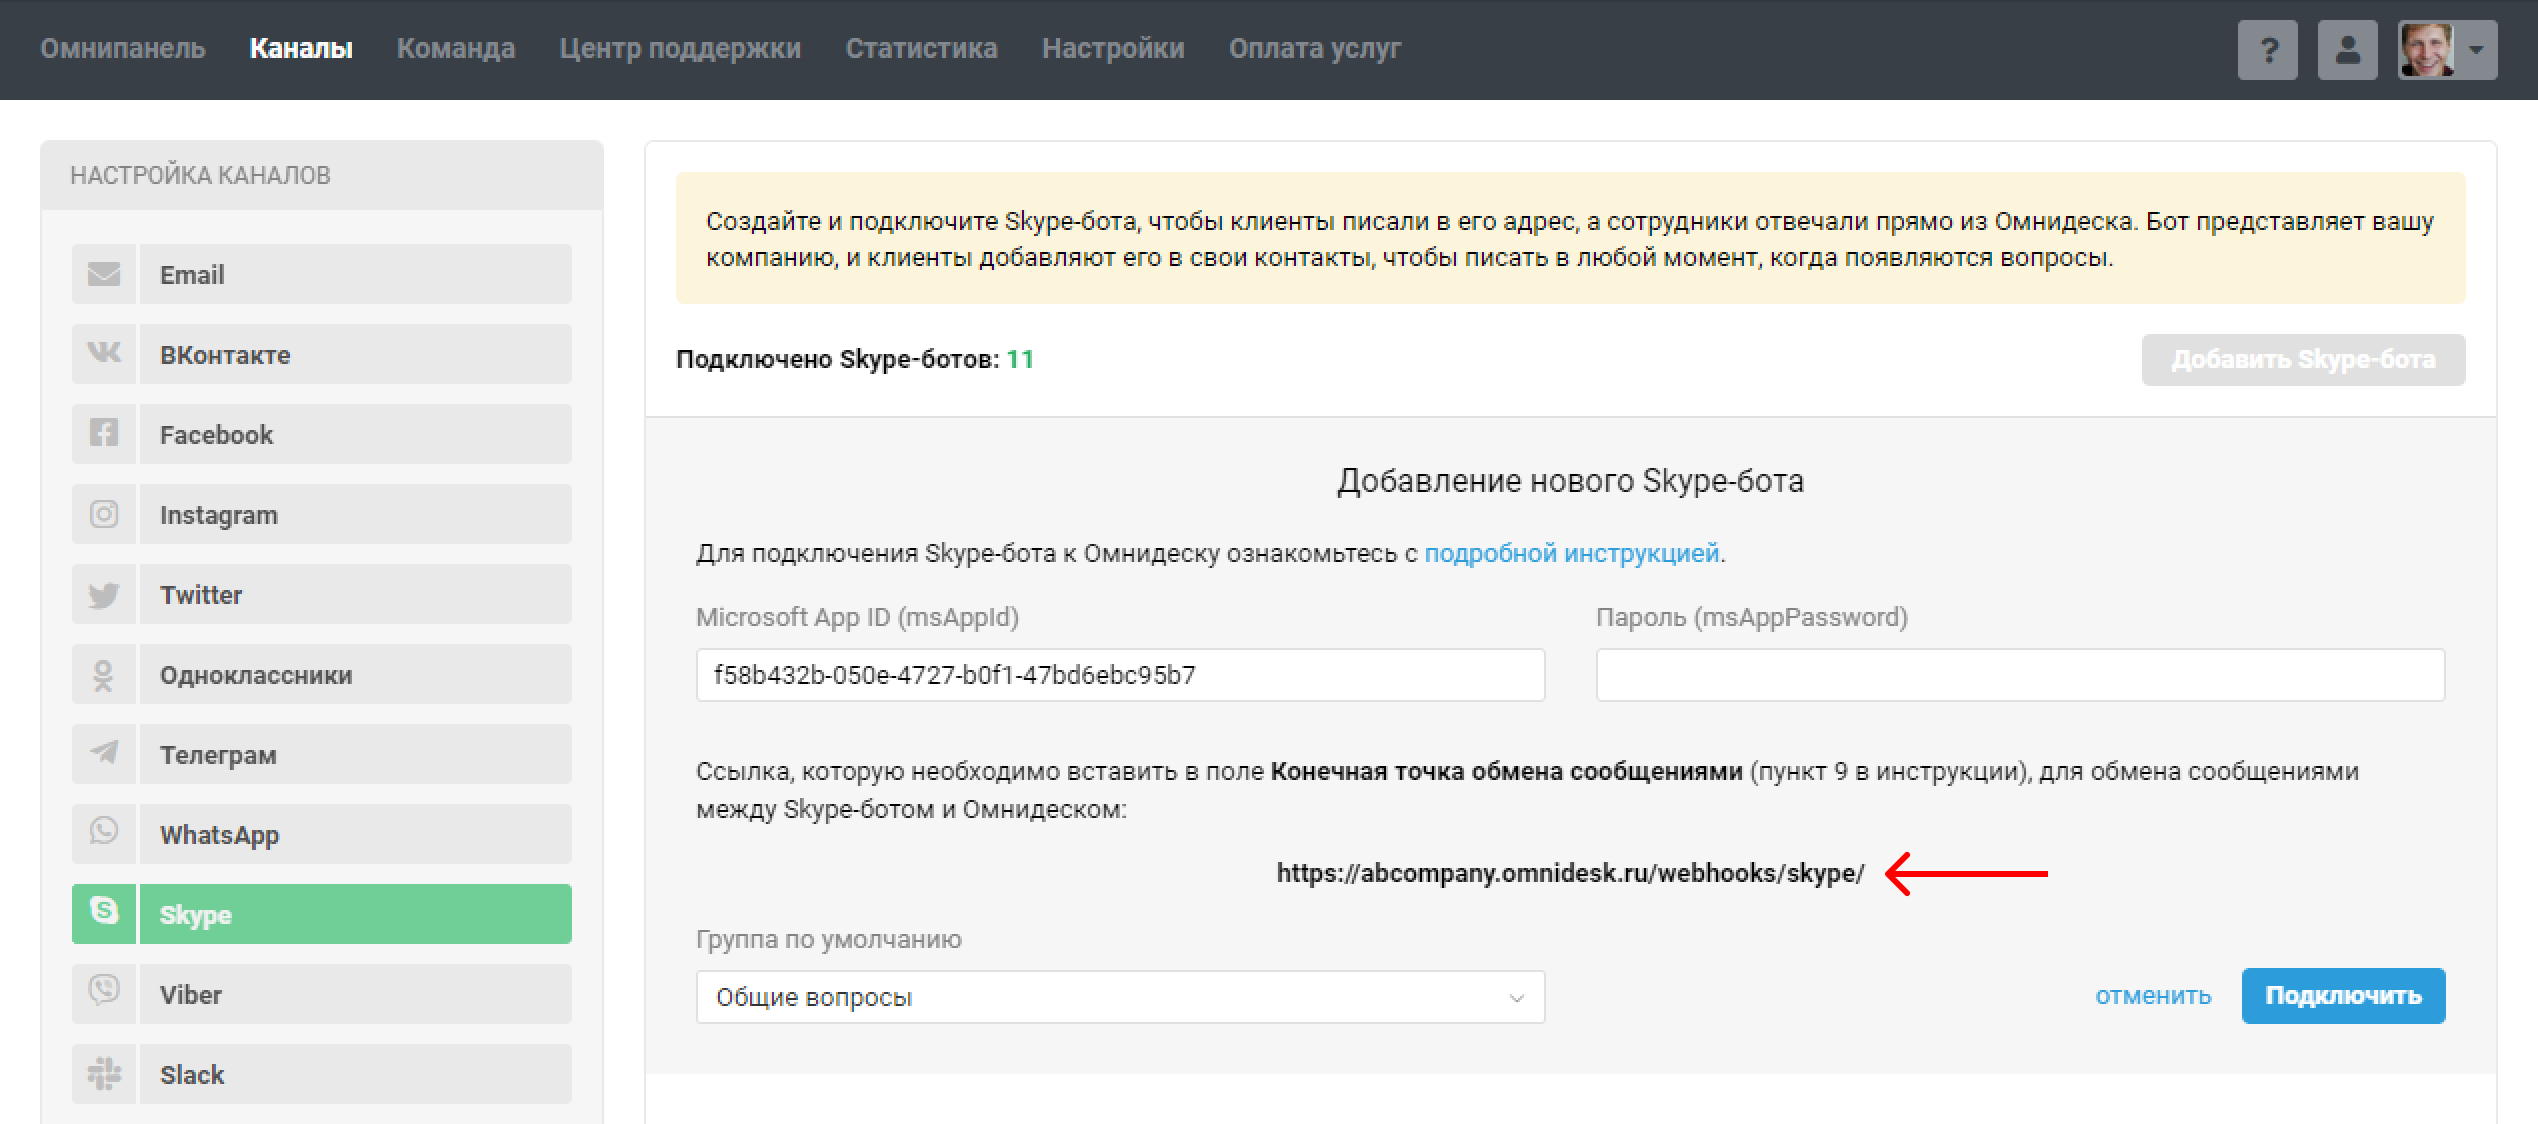Click the connected bots count 11
2538x1124 pixels.
1020,359
